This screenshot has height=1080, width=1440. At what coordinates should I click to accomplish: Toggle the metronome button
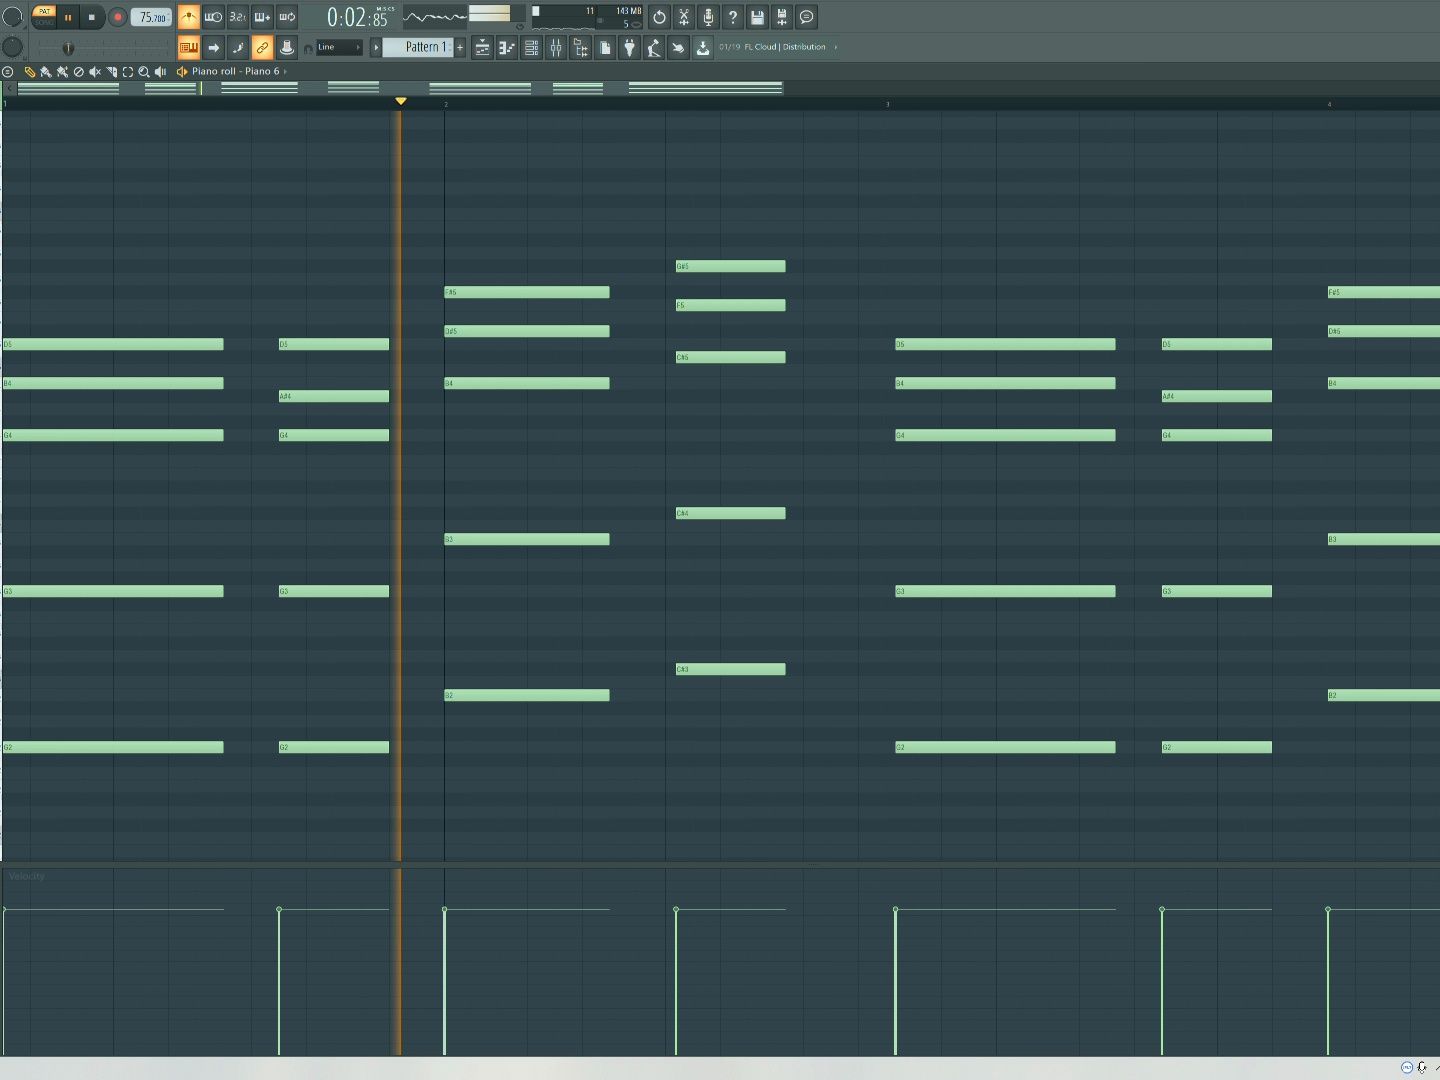(189, 17)
